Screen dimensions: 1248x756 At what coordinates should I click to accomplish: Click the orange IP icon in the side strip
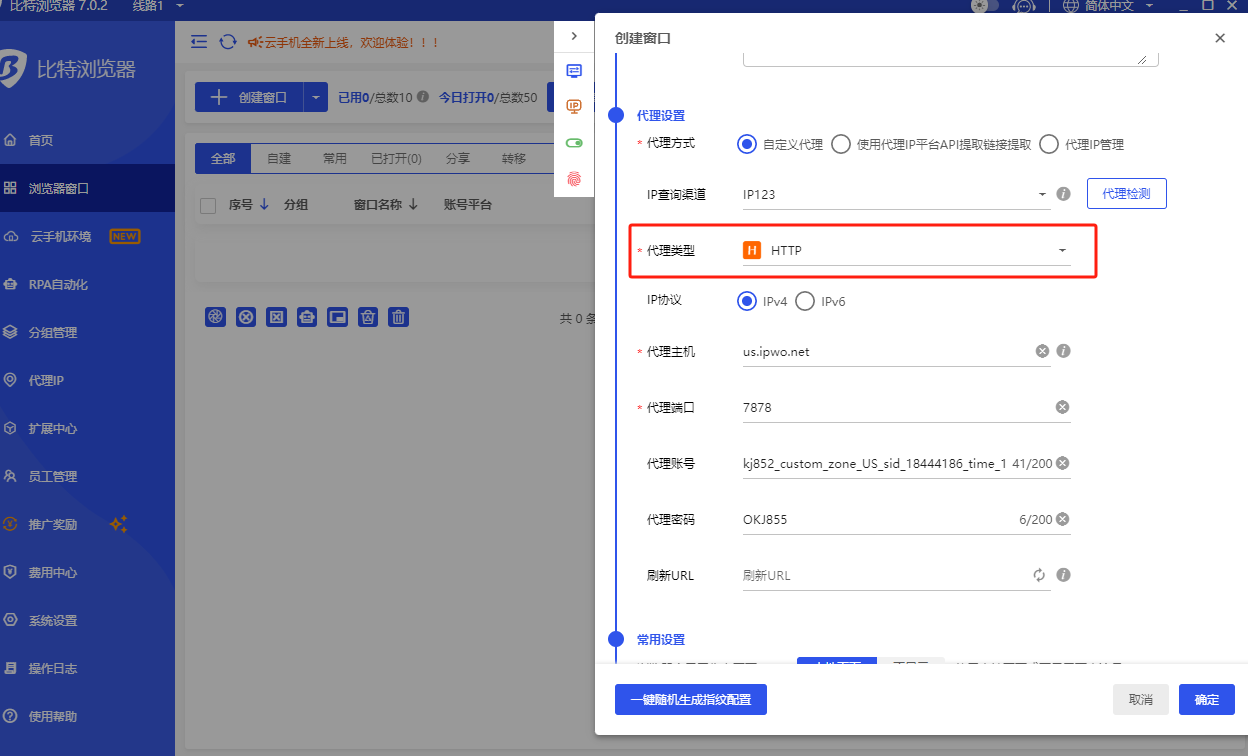point(574,106)
